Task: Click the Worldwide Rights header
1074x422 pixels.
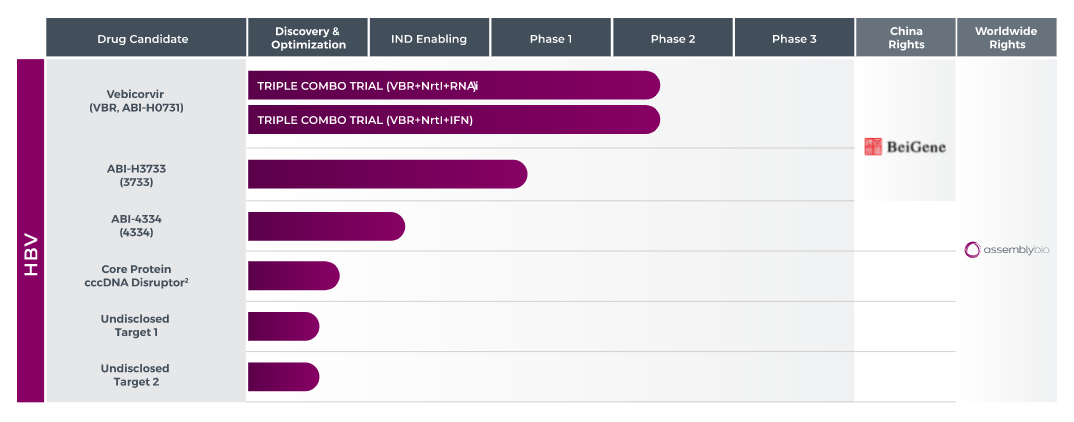Action: coord(1007,38)
